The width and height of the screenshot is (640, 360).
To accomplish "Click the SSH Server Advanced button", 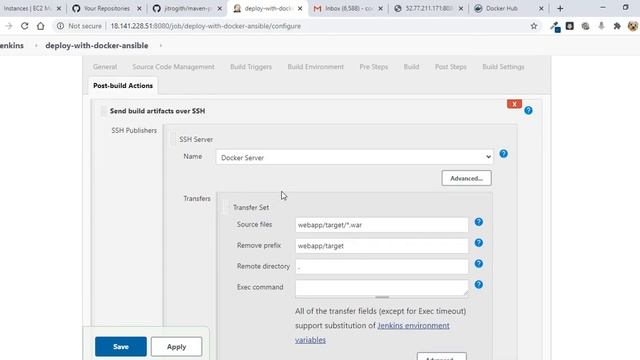I will (x=466, y=178).
